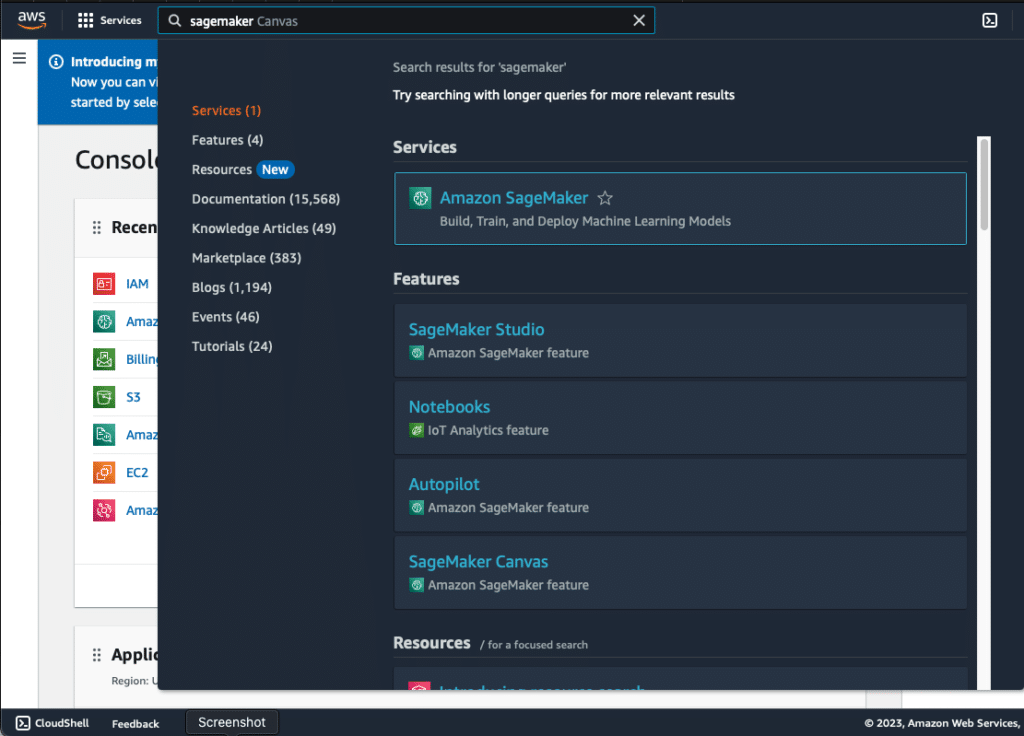The image size is (1024, 736).
Task: Click the Resources section heading in results
Action: (432, 643)
